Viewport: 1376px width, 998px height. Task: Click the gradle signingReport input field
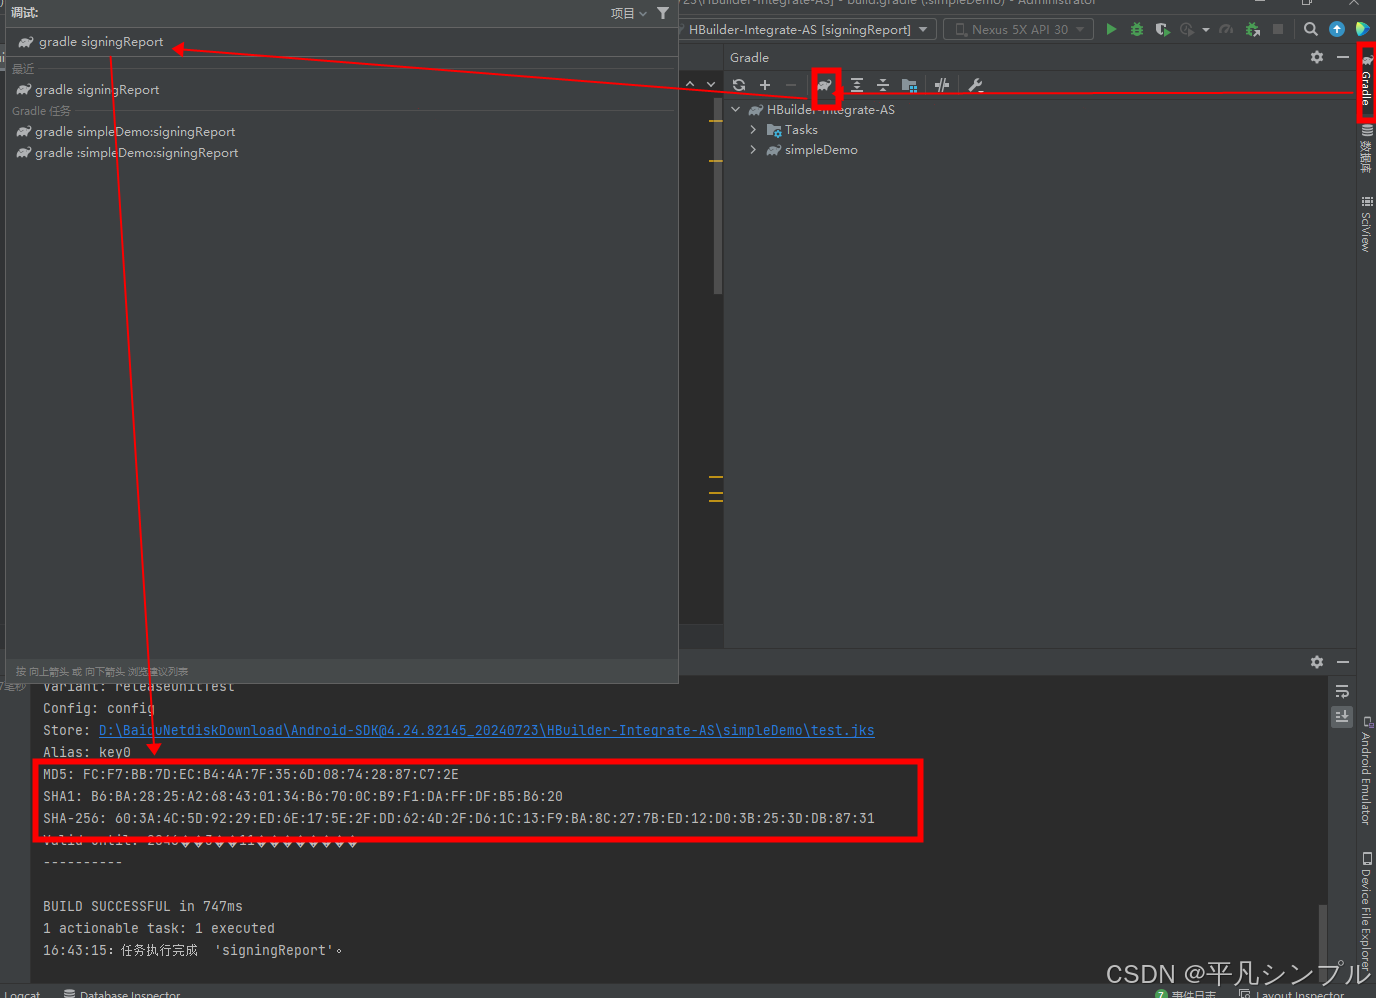pos(342,42)
